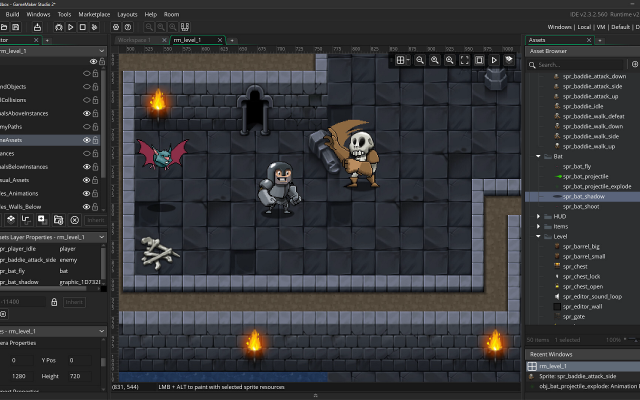Image resolution: width=640 pixels, height=400 pixels.
Task: Click the open project folder icon
Action: point(4,27)
